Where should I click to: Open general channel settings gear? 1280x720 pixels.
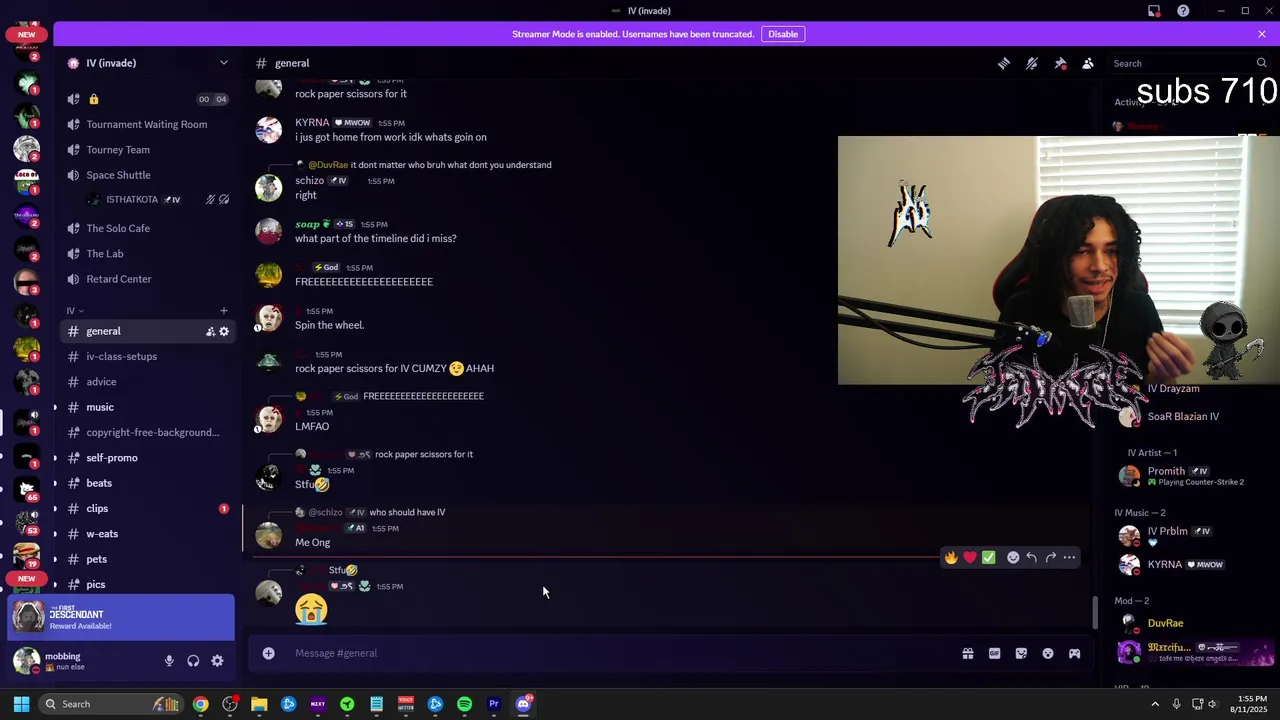coord(224,331)
